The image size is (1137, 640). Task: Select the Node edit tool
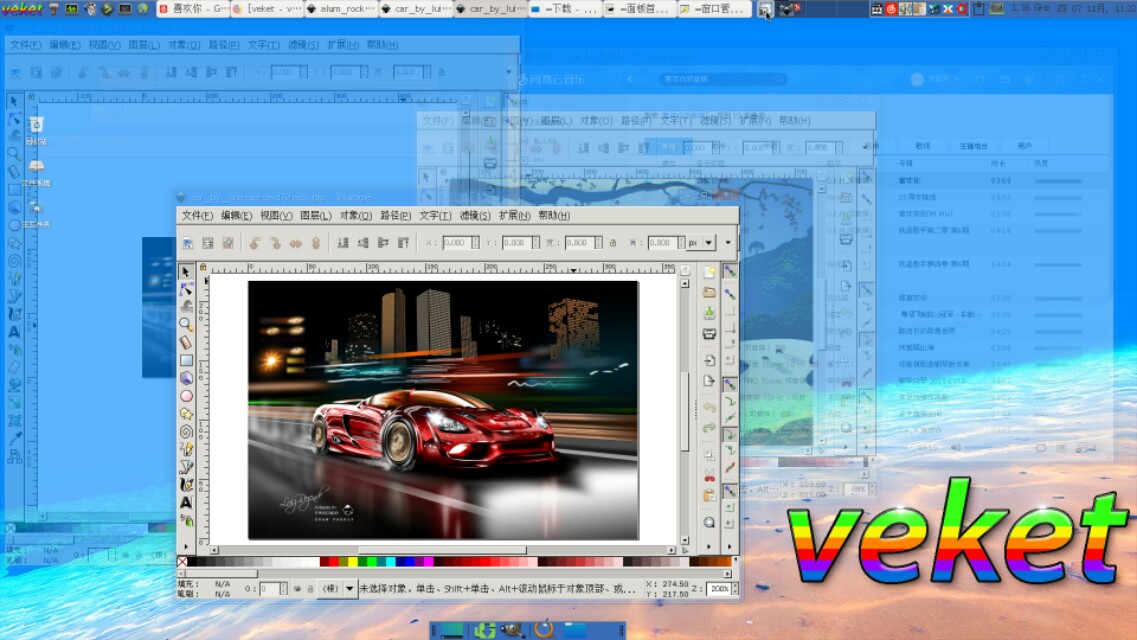click(x=186, y=289)
